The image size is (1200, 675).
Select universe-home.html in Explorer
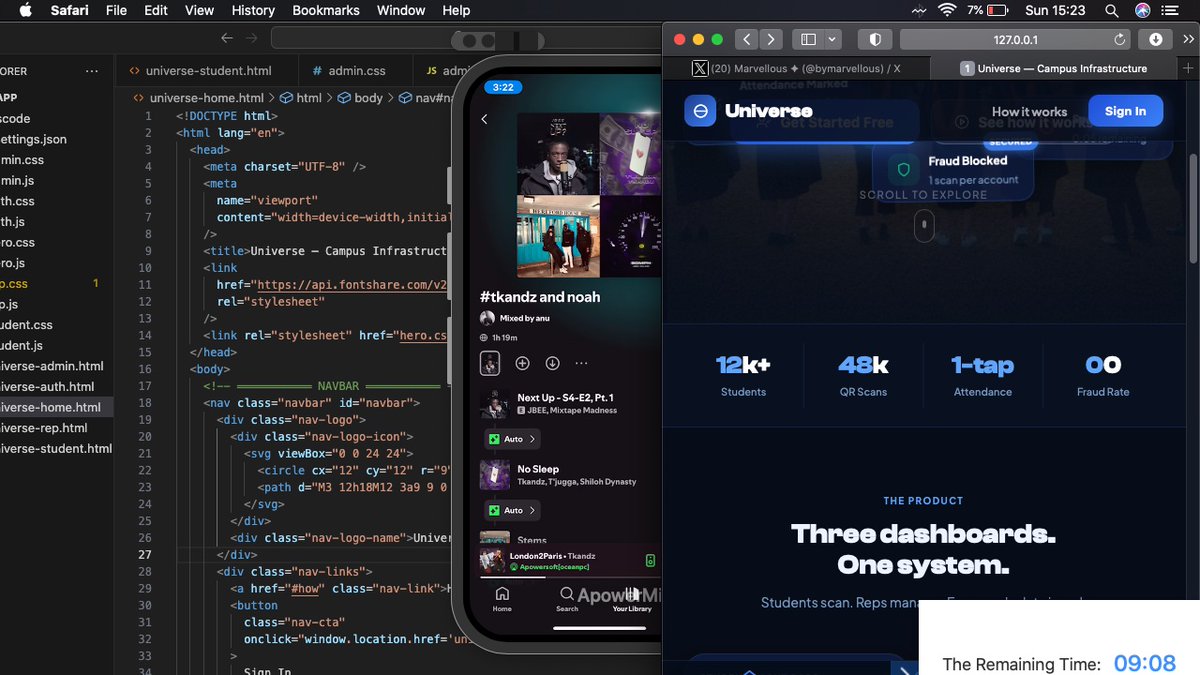click(x=51, y=407)
